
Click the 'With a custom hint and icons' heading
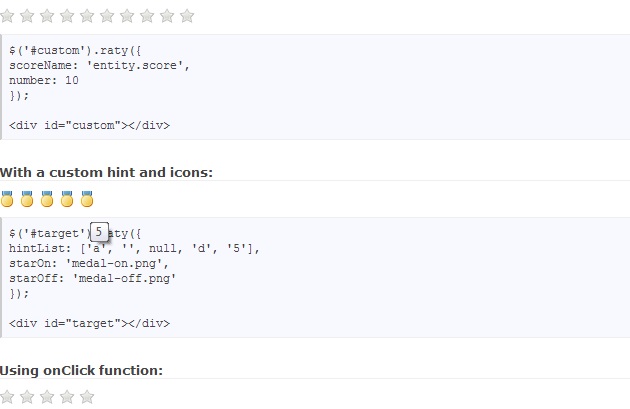(x=106, y=172)
